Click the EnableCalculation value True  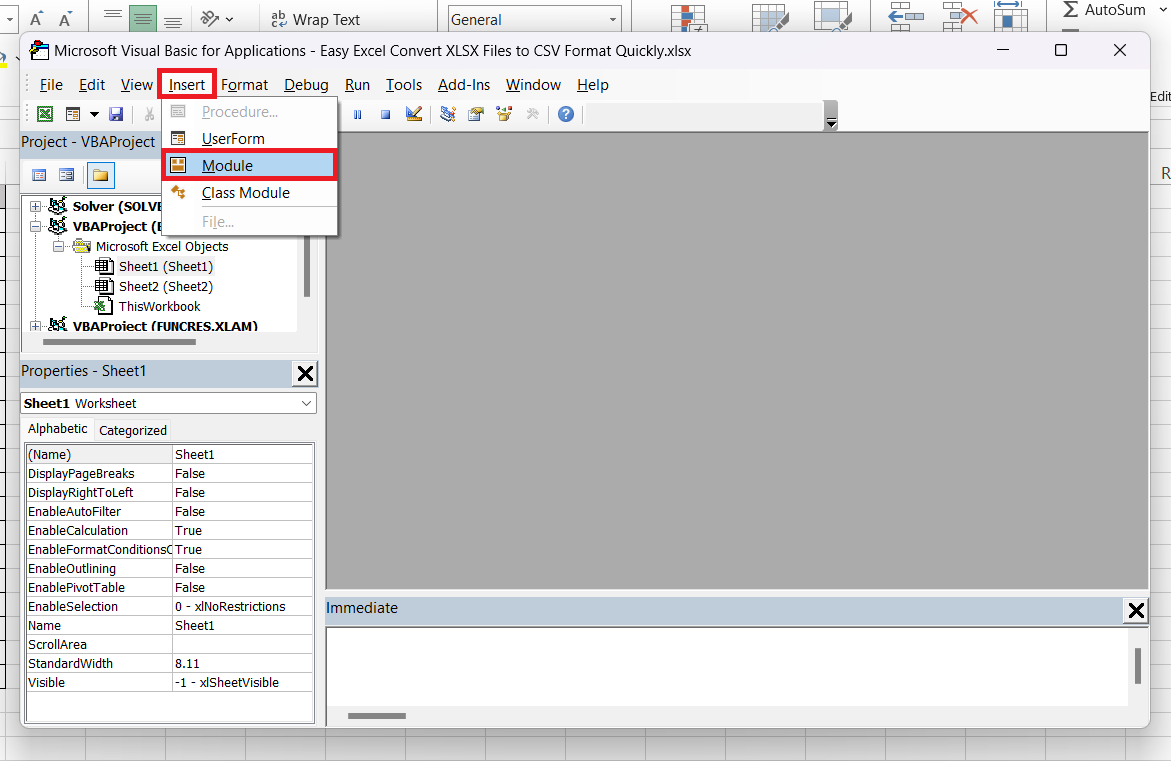click(243, 530)
